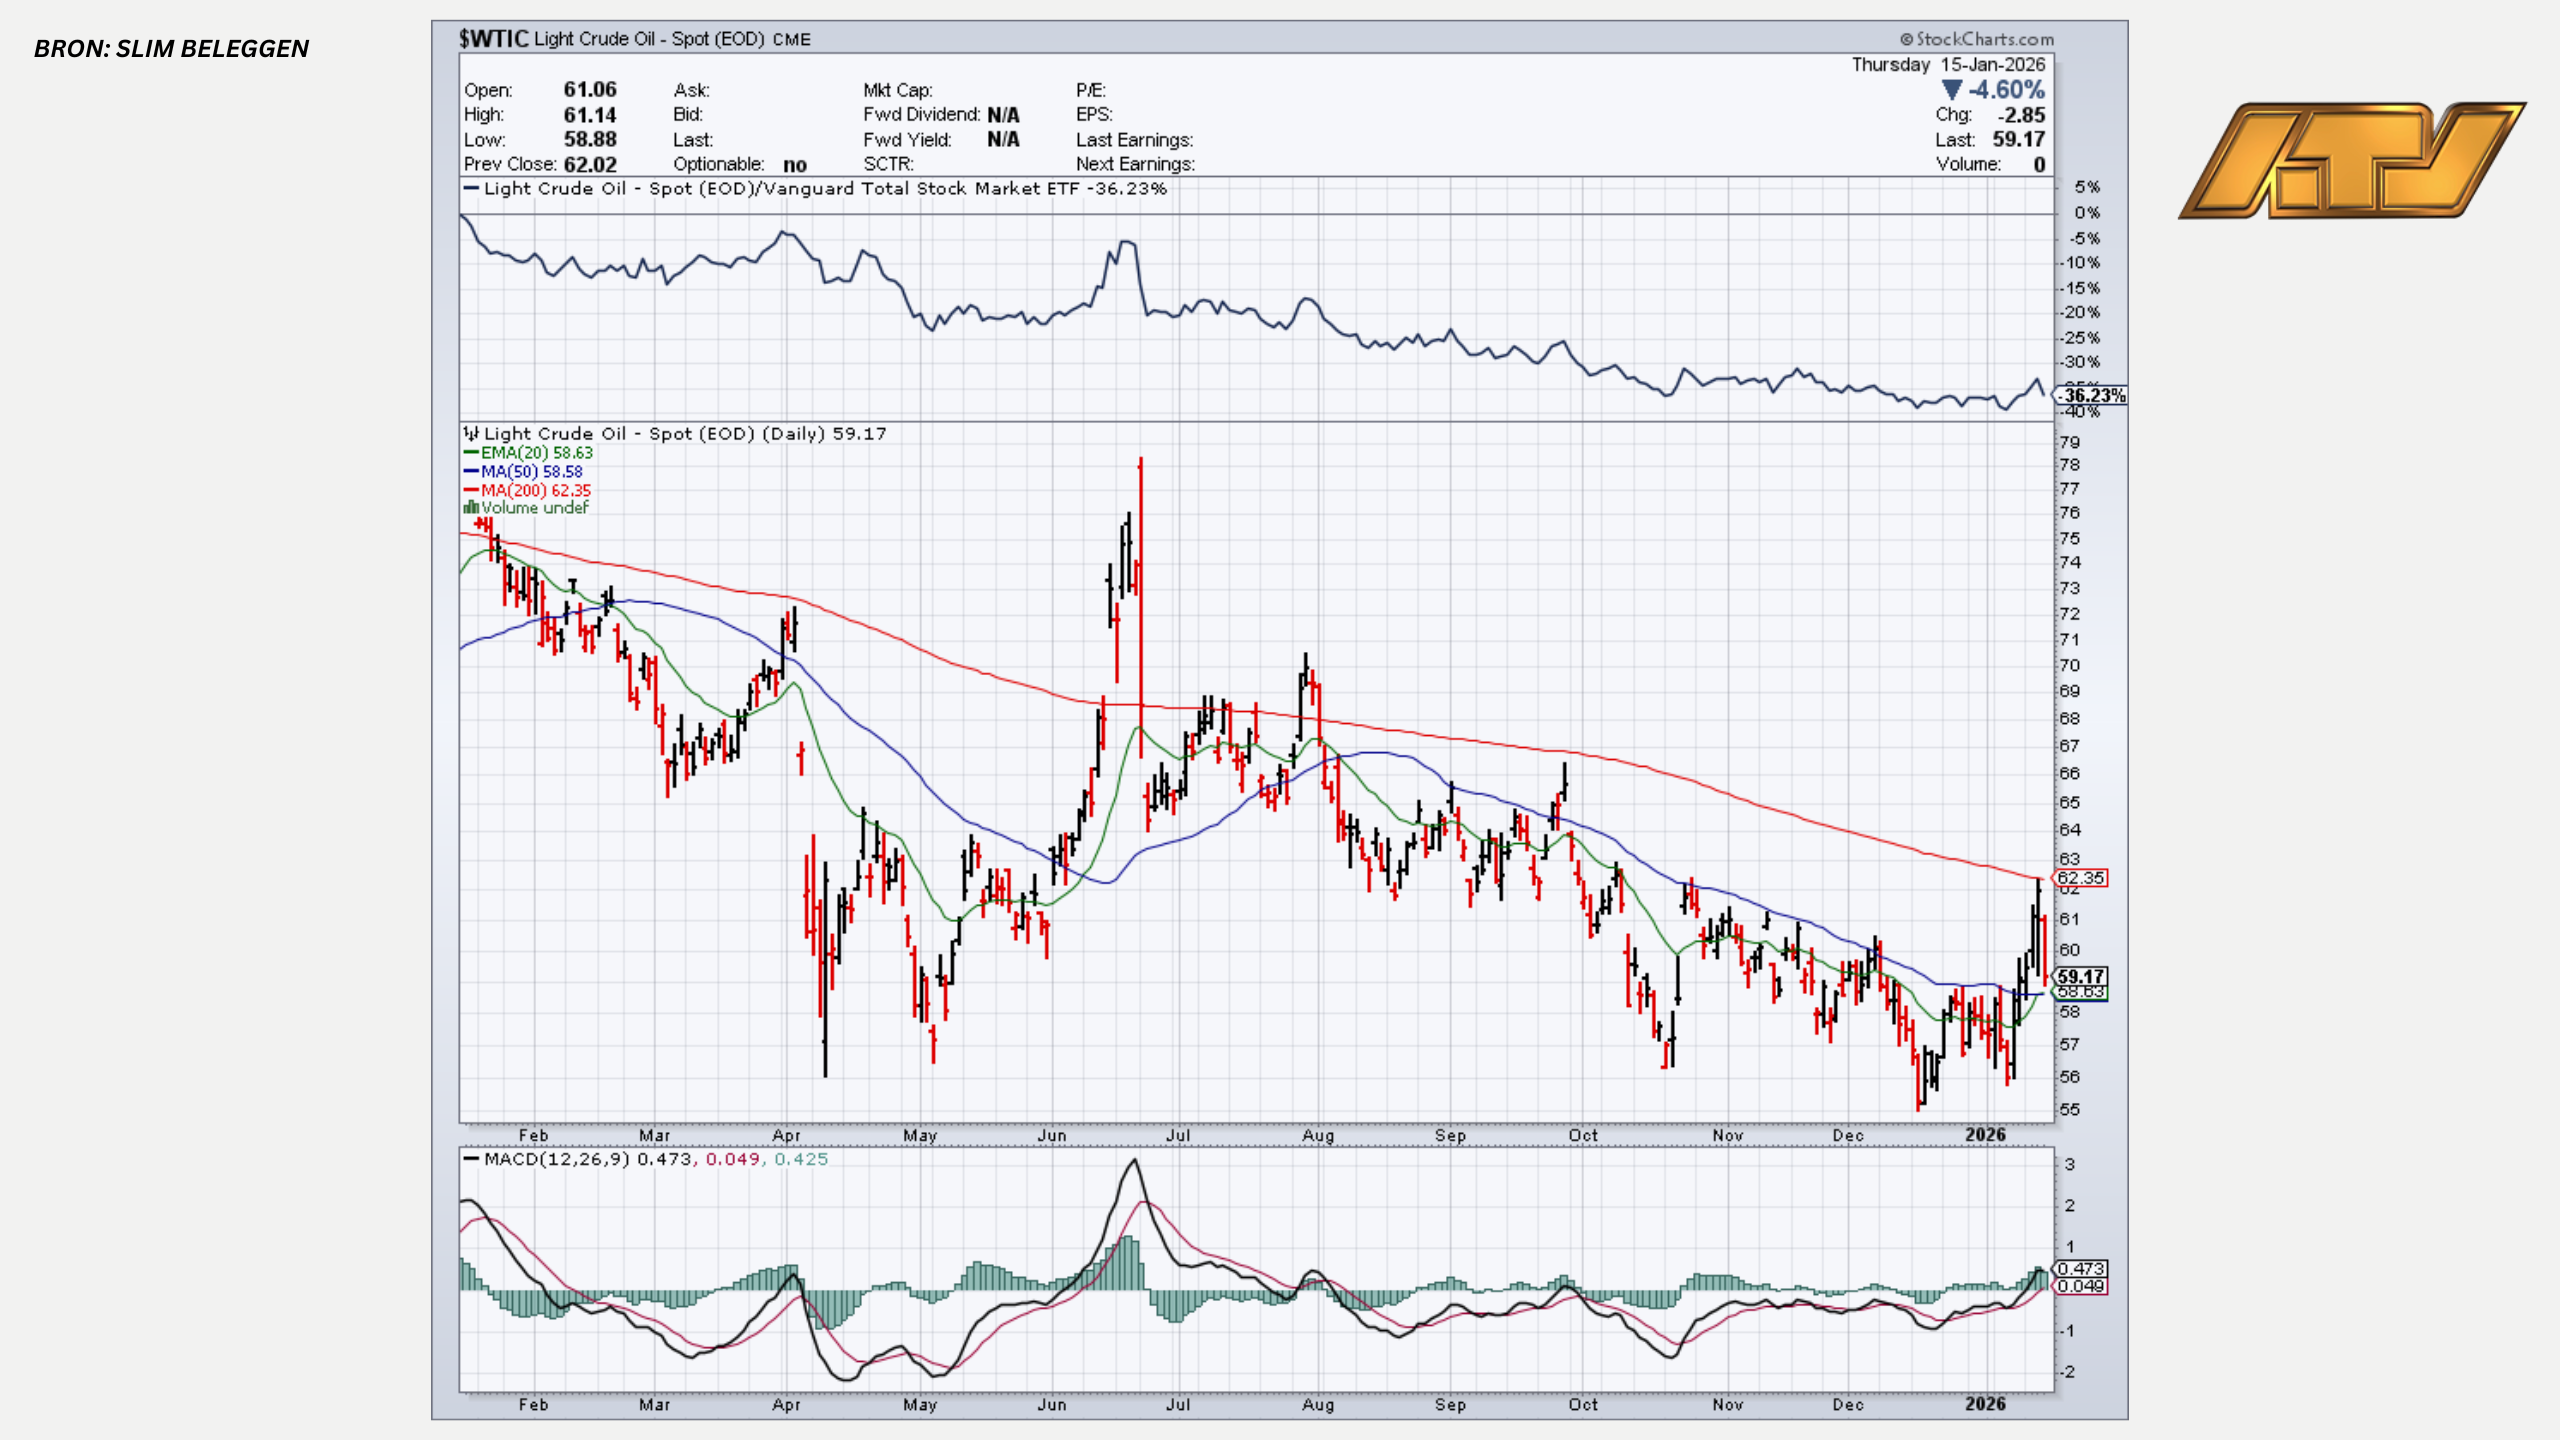Image resolution: width=2560 pixels, height=1440 pixels.
Task: Click the 2026 label on price chart axis
Action: [x=1985, y=1135]
